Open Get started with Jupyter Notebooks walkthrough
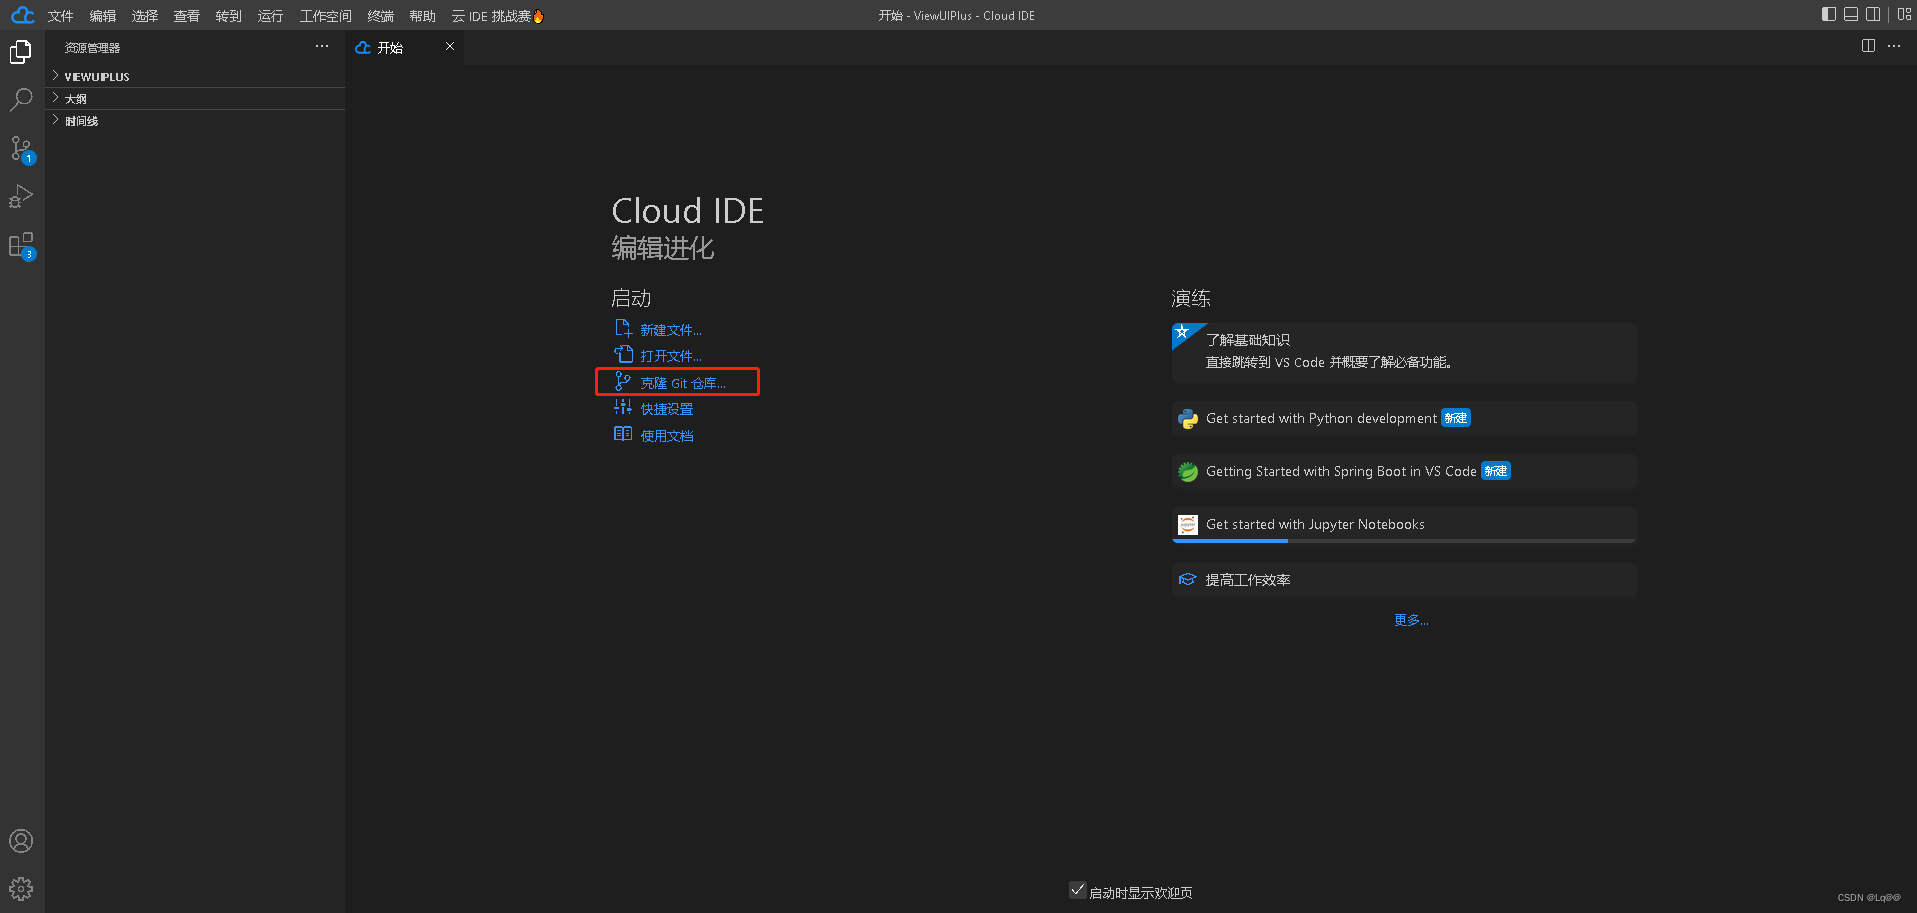This screenshot has width=1917, height=913. [1404, 525]
